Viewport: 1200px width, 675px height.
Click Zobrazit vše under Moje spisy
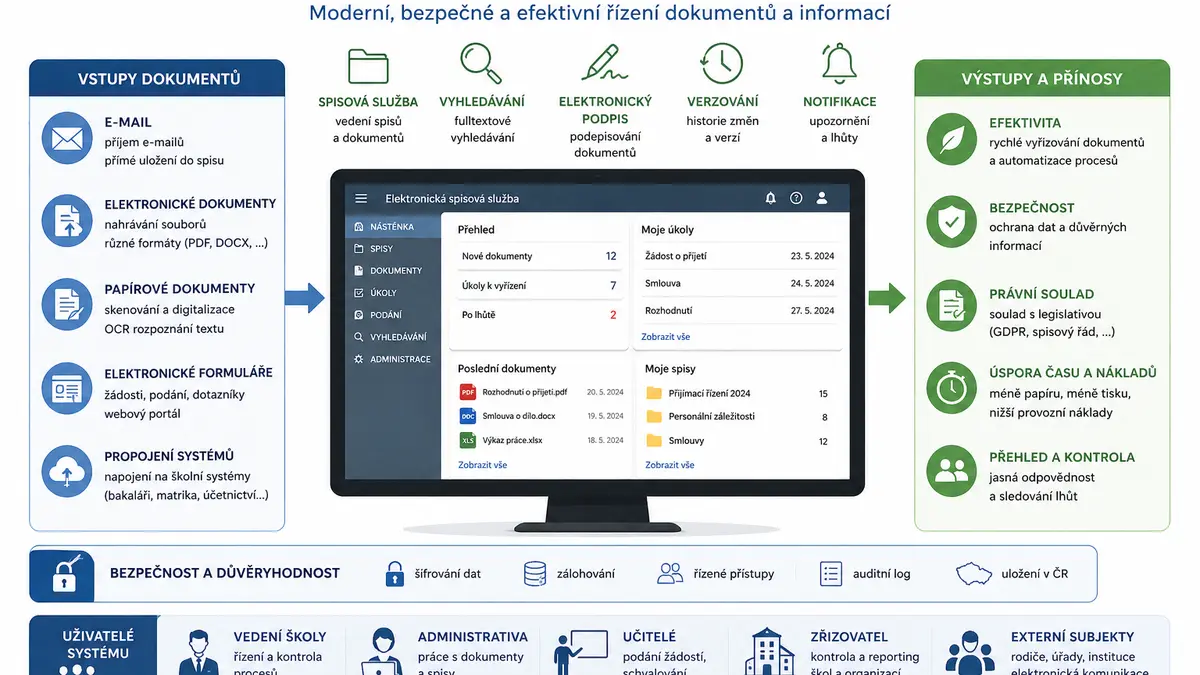tap(670, 465)
